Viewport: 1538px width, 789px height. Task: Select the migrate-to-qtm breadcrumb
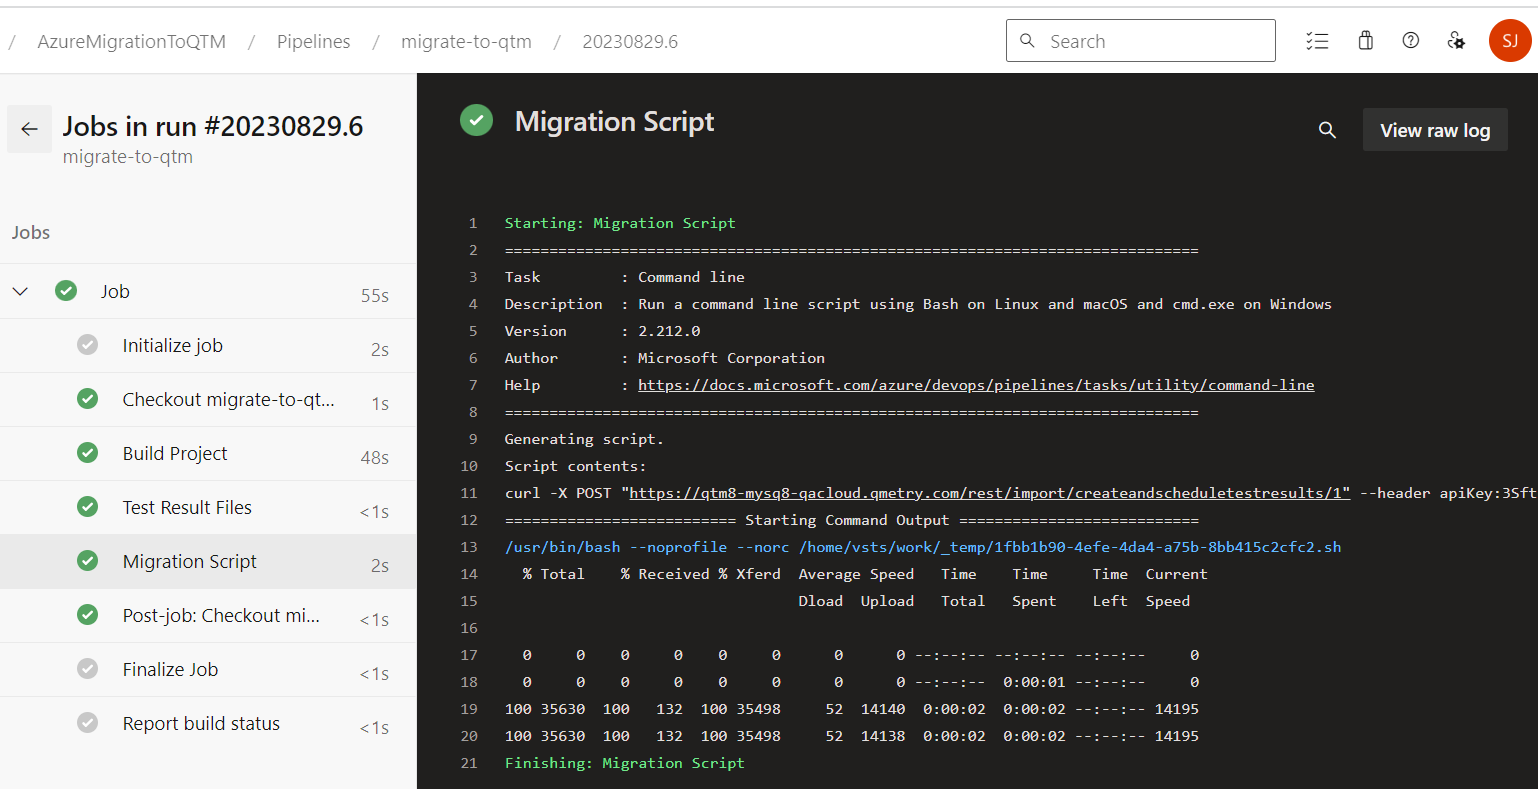tap(466, 41)
